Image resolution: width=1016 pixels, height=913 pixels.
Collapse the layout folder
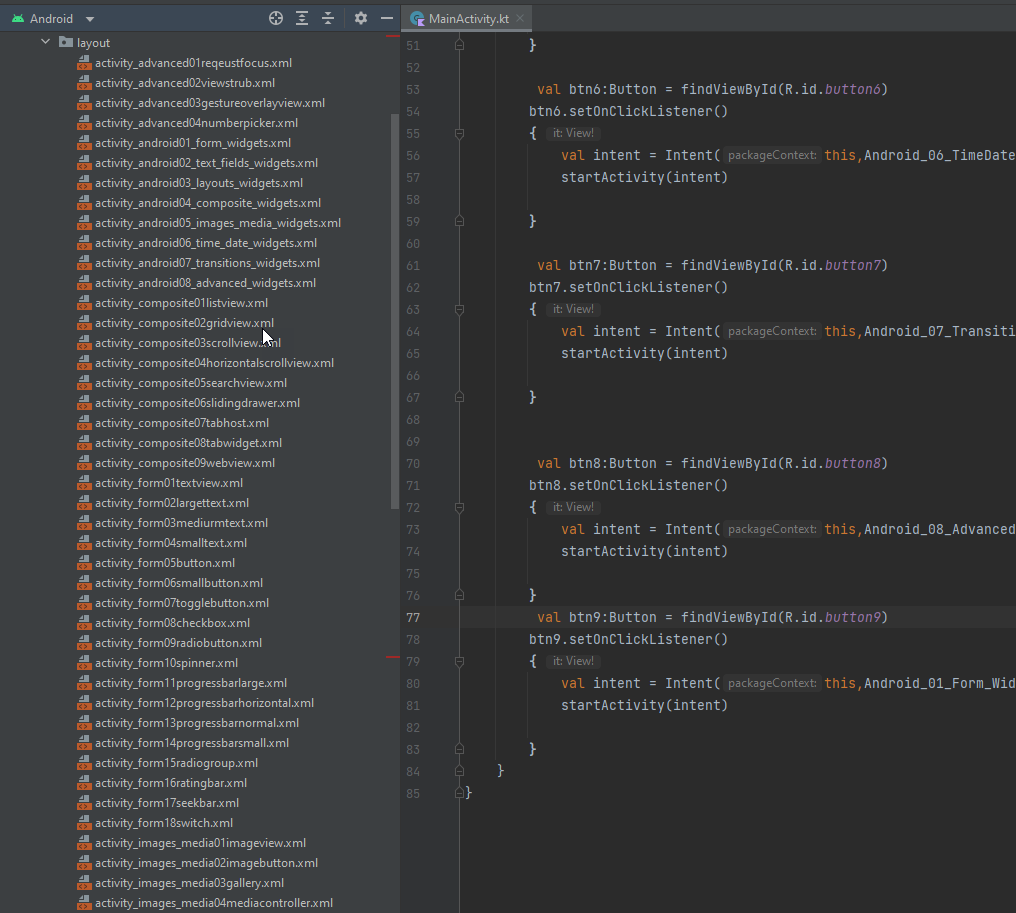pos(45,42)
